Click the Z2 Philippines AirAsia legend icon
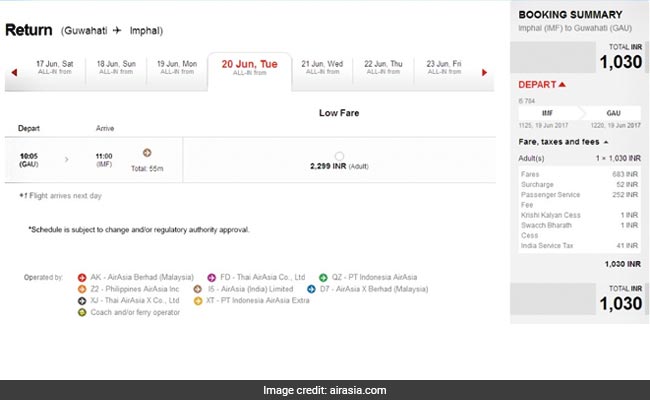650x400 pixels. (x=81, y=289)
